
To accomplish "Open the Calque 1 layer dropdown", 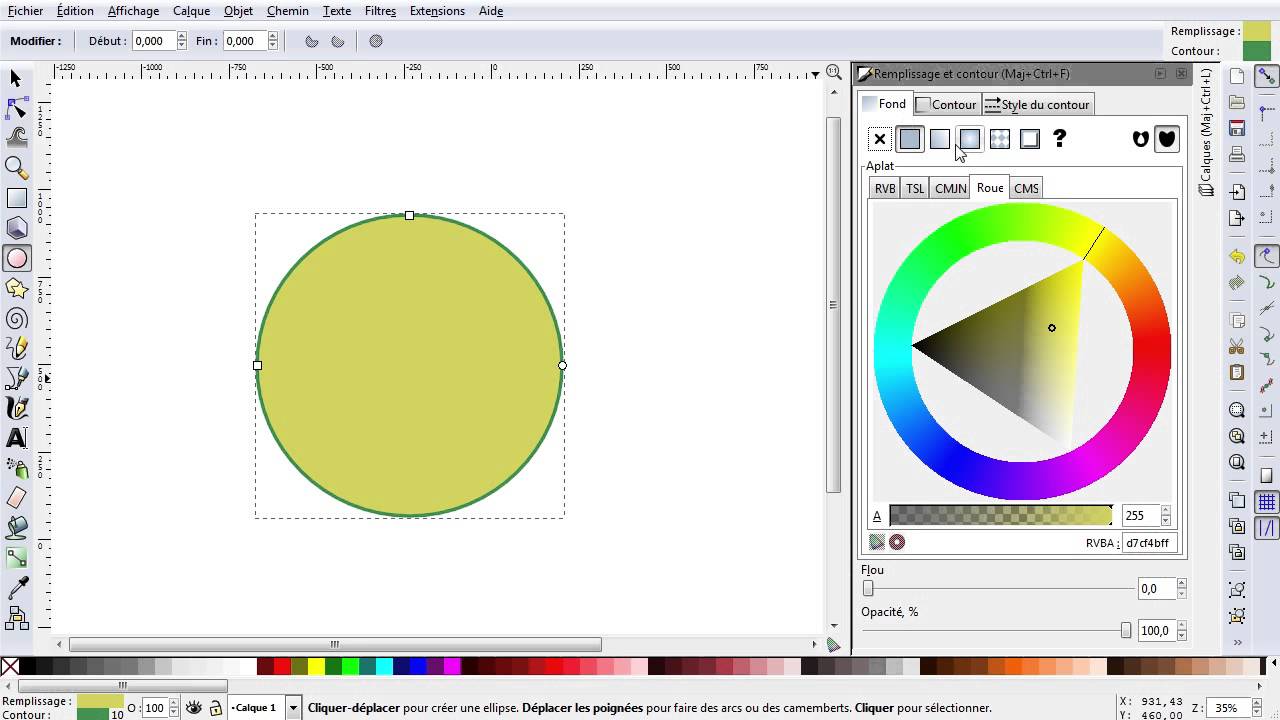I will coord(293,708).
